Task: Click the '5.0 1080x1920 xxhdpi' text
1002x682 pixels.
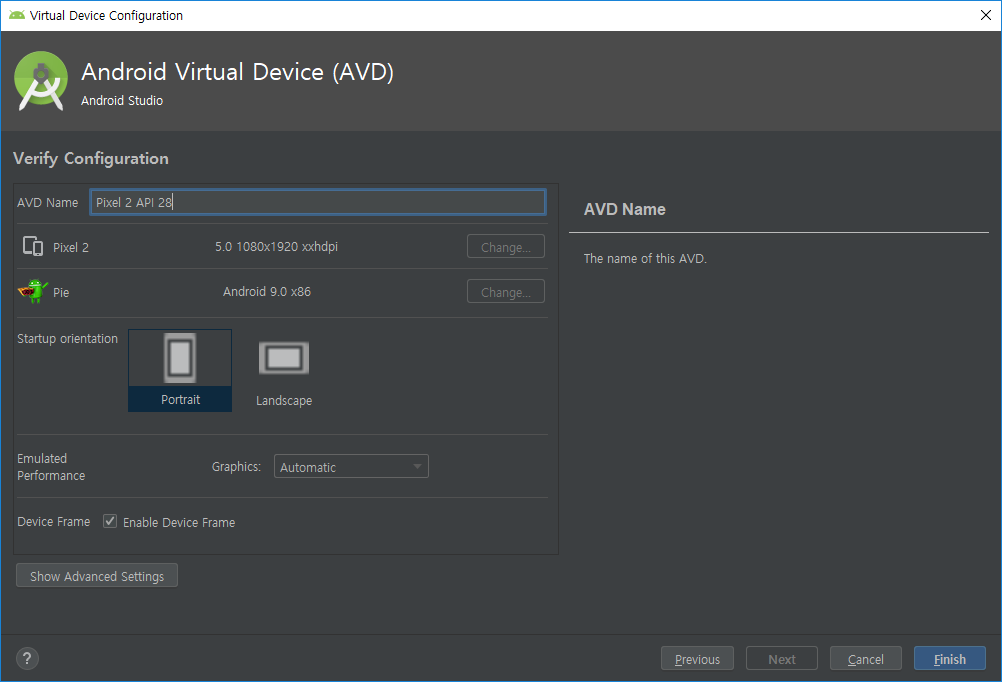Action: click(x=276, y=247)
